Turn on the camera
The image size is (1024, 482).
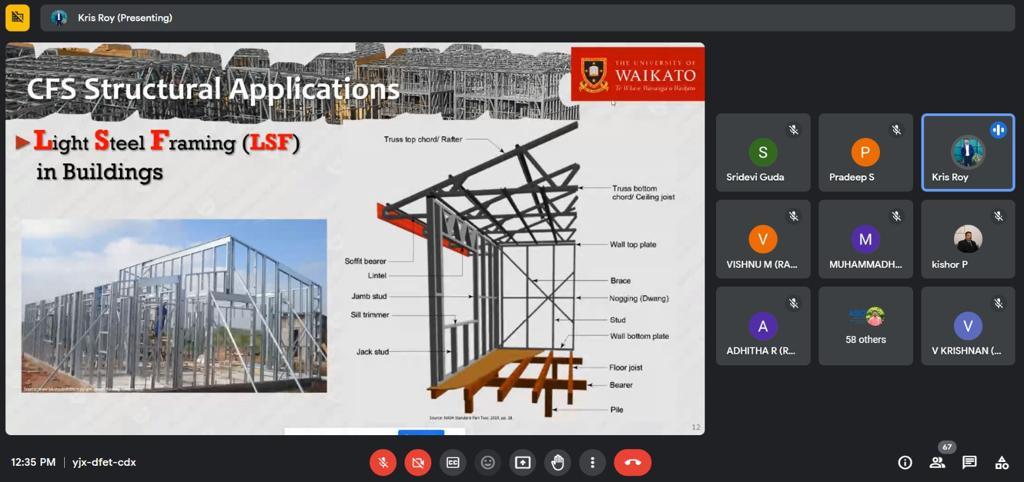418,462
